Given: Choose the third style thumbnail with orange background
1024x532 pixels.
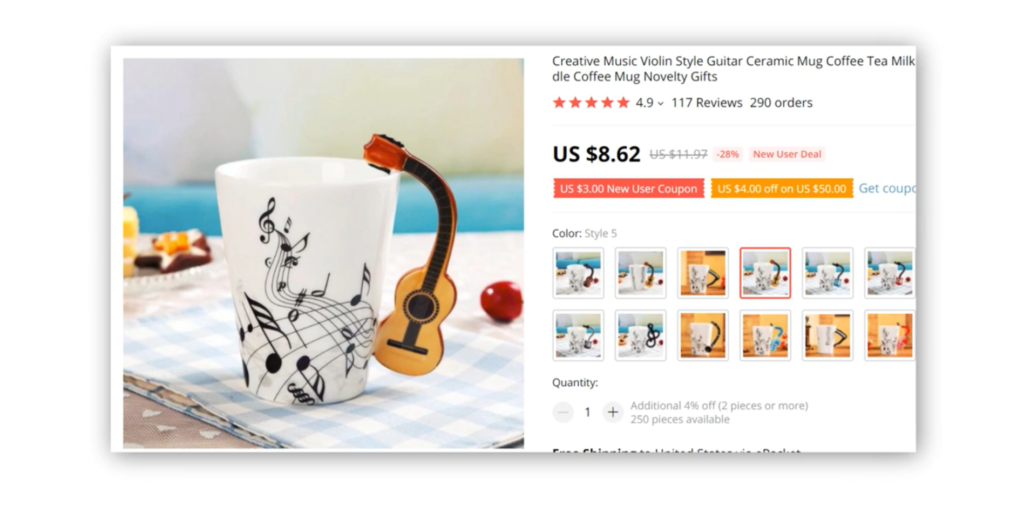Looking at the screenshot, I should coord(703,273).
